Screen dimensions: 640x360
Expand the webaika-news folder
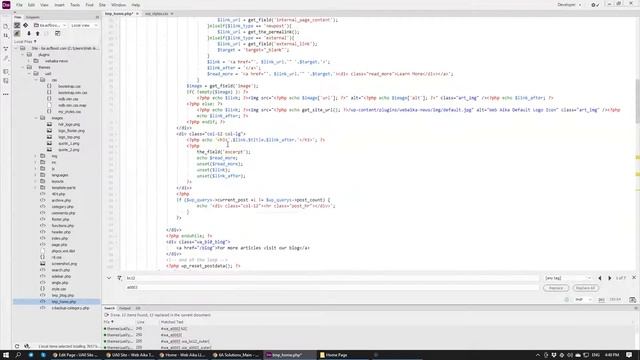(29, 61)
